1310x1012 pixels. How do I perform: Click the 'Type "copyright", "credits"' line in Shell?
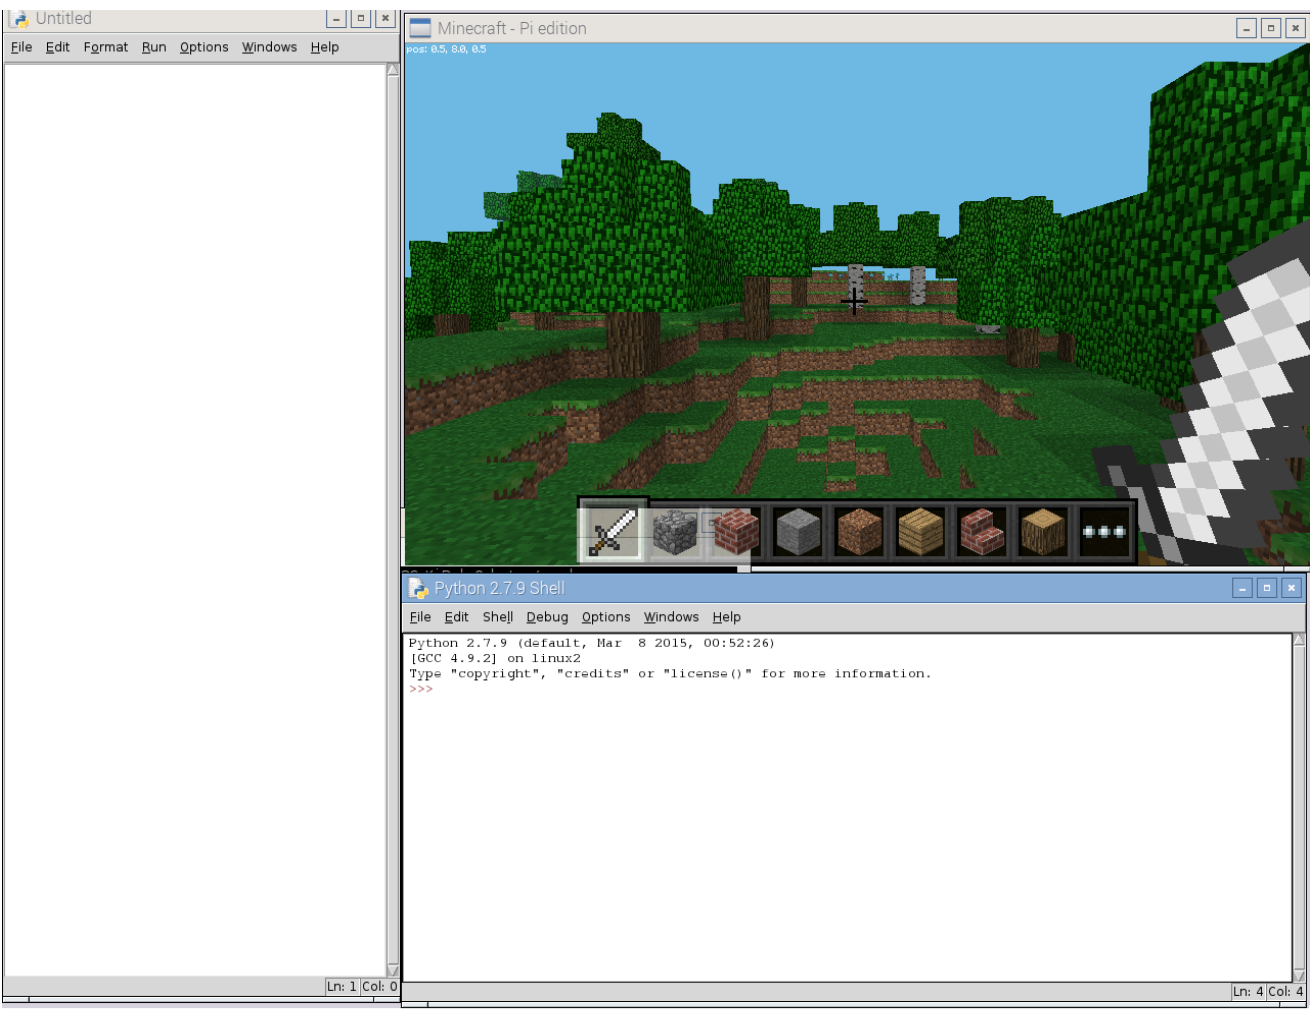pos(669,673)
